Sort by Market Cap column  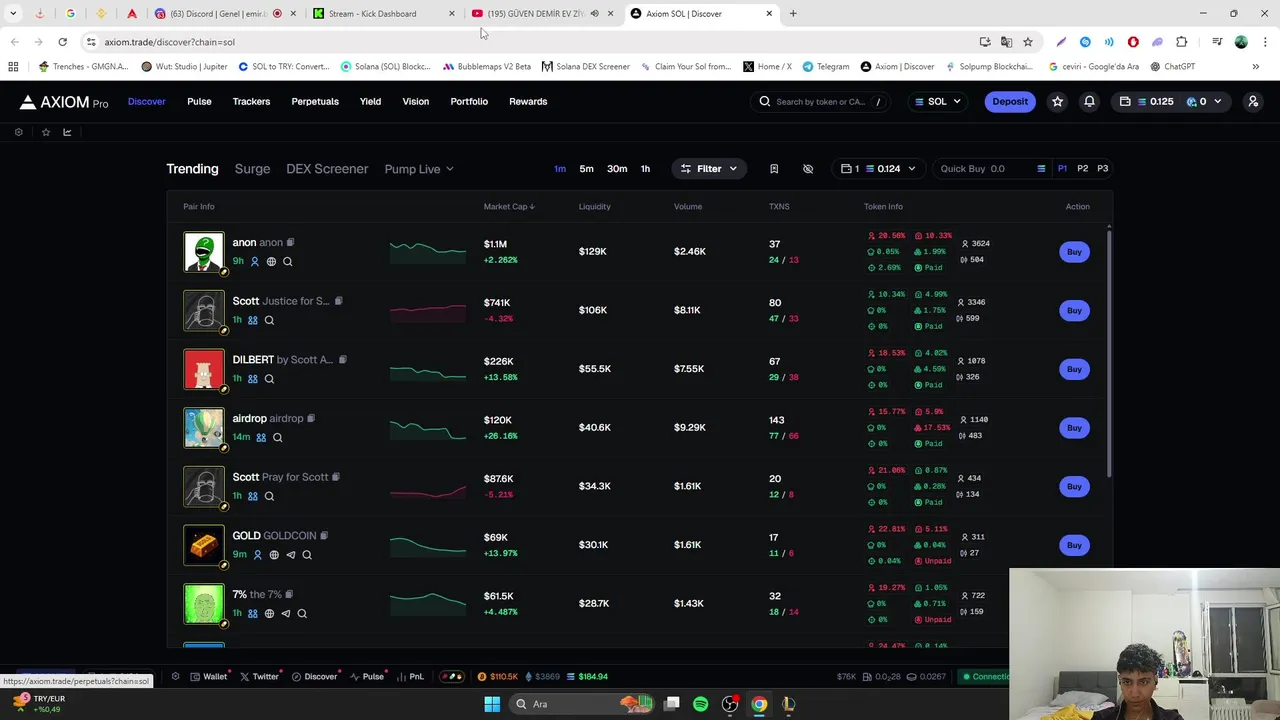(x=509, y=207)
